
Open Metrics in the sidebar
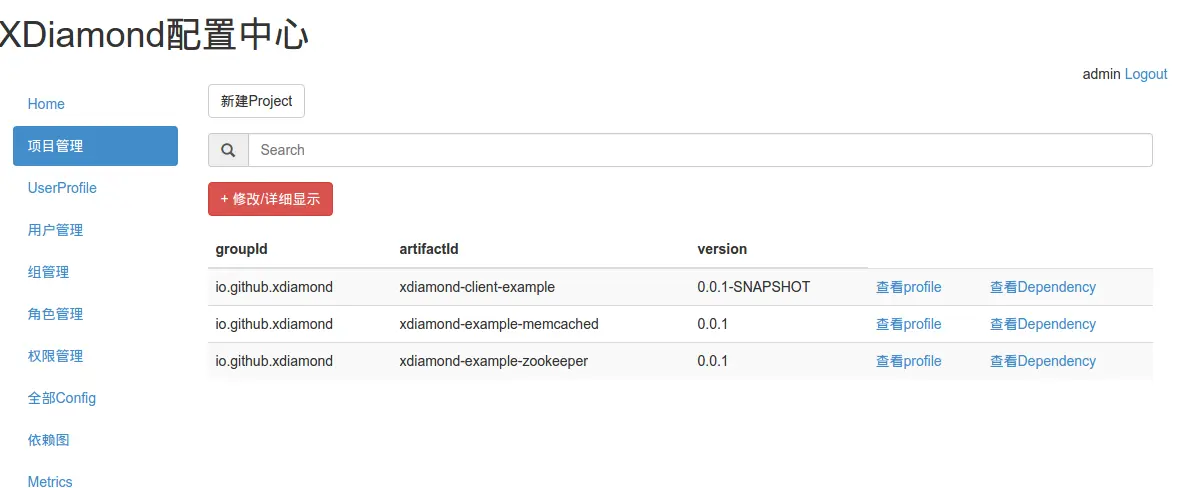click(x=50, y=481)
